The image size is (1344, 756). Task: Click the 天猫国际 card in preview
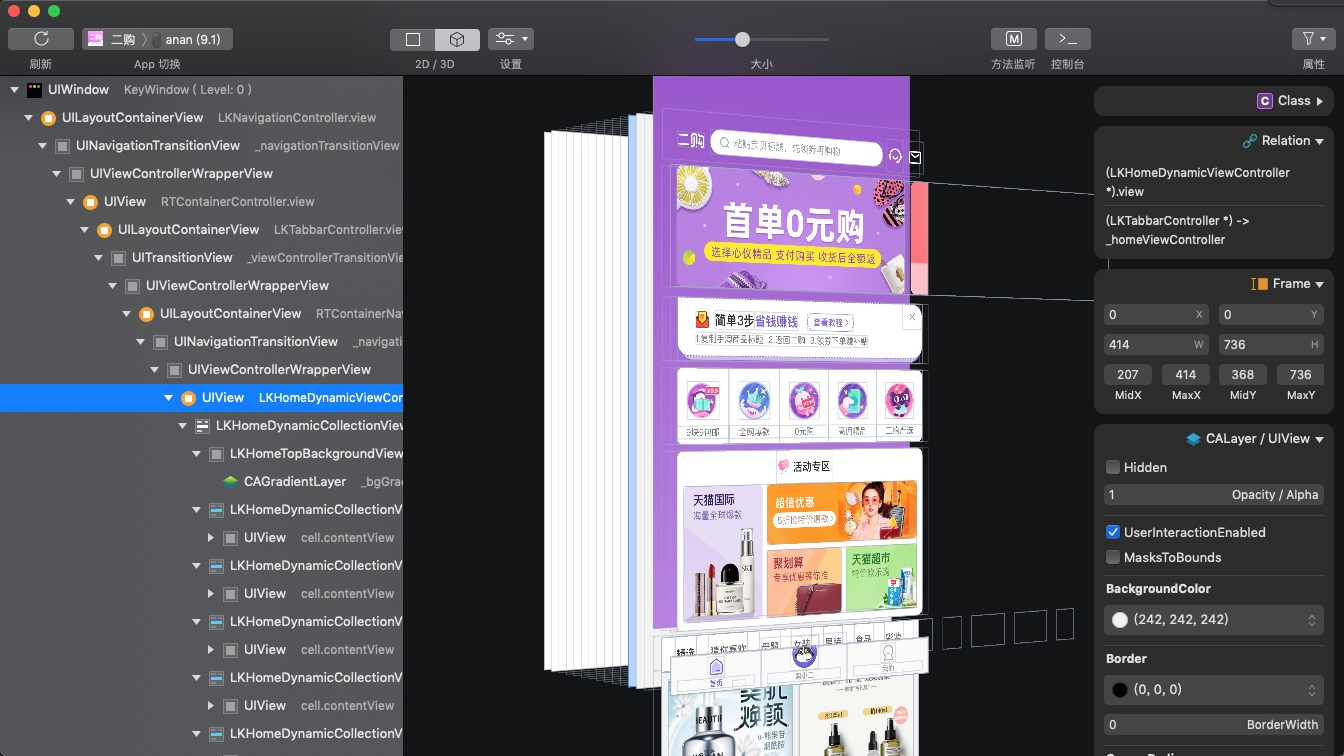click(x=721, y=551)
